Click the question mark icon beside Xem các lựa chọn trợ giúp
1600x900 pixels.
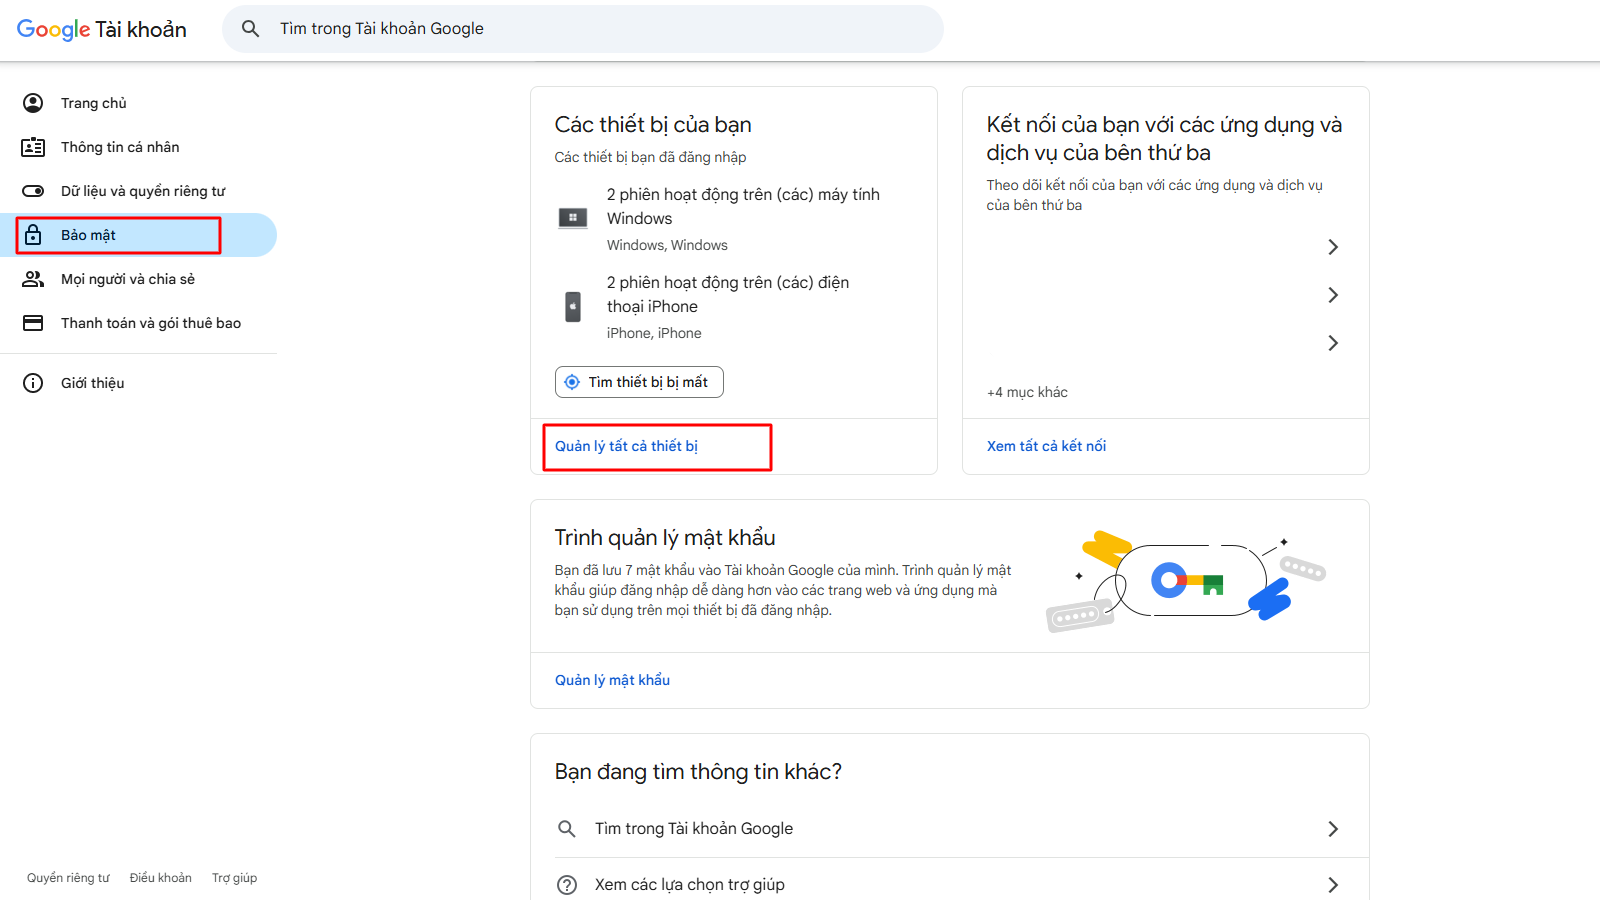(x=567, y=884)
